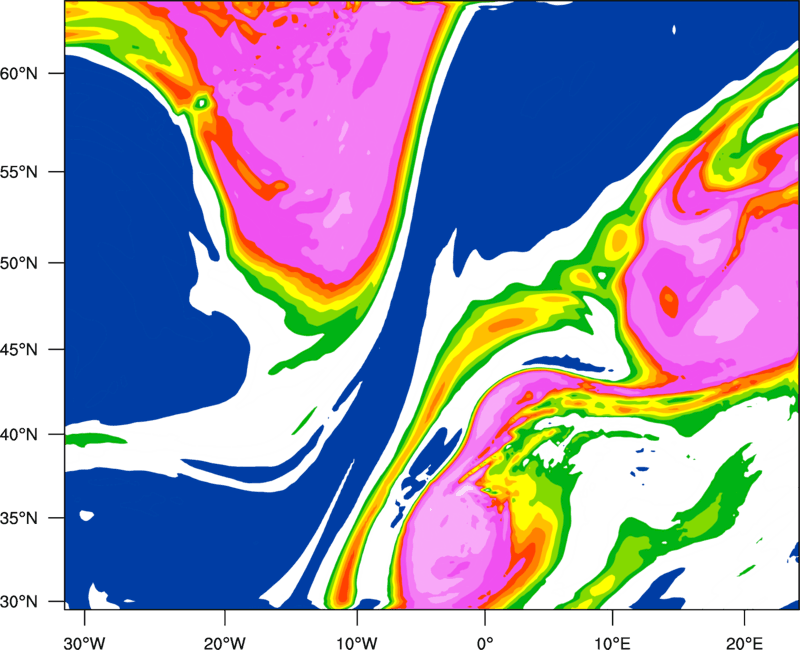Click the 55°N latitude label
The width and height of the screenshot is (800, 650).
tap(19, 172)
